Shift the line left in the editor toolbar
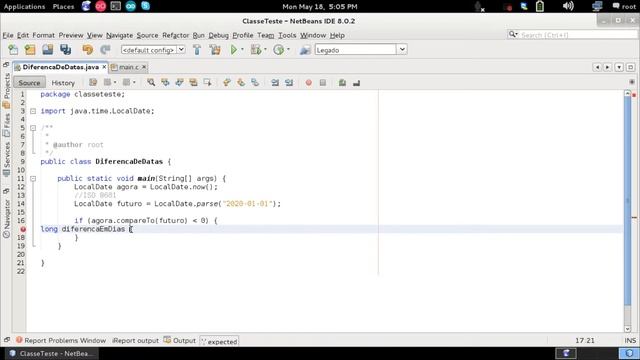Screen dimensions: 640x360 (275, 82)
